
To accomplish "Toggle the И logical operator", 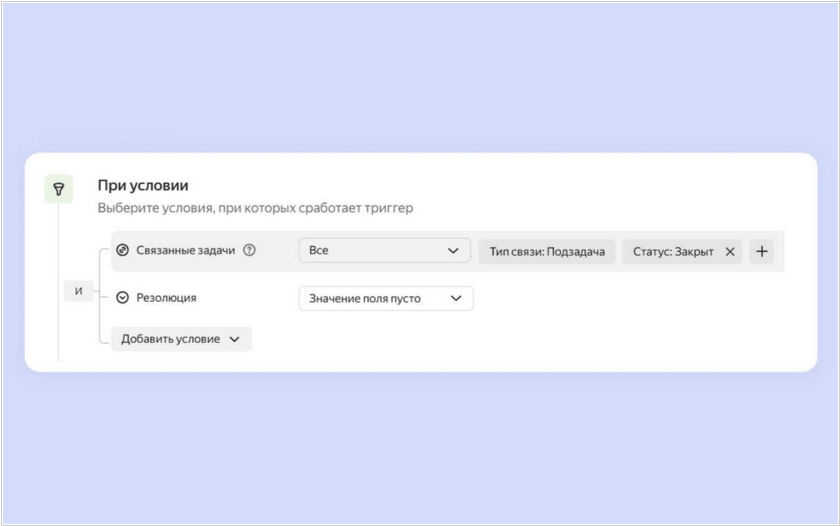I will (79, 291).
